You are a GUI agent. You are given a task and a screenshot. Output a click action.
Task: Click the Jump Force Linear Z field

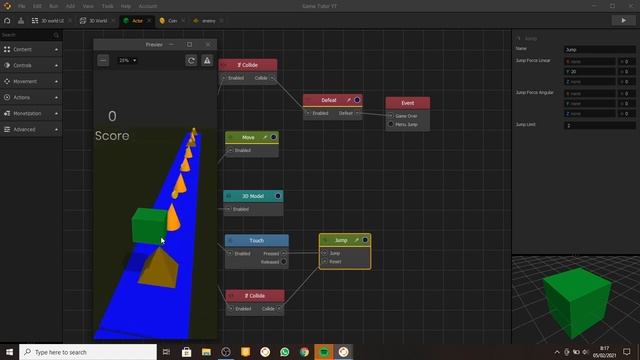pyautogui.click(x=590, y=82)
